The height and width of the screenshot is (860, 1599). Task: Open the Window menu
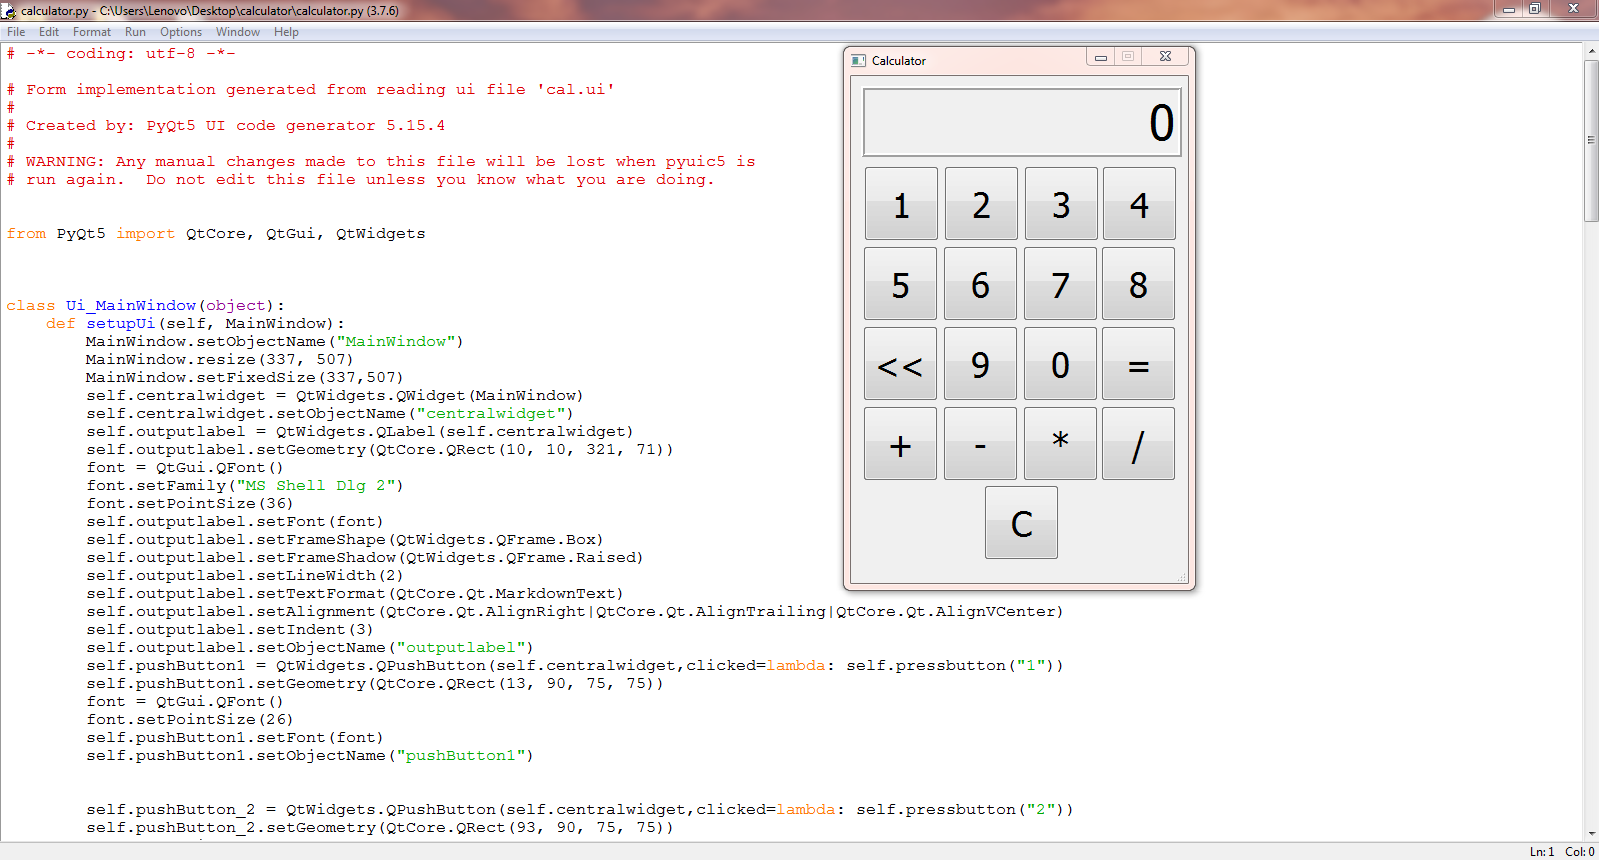(x=238, y=32)
